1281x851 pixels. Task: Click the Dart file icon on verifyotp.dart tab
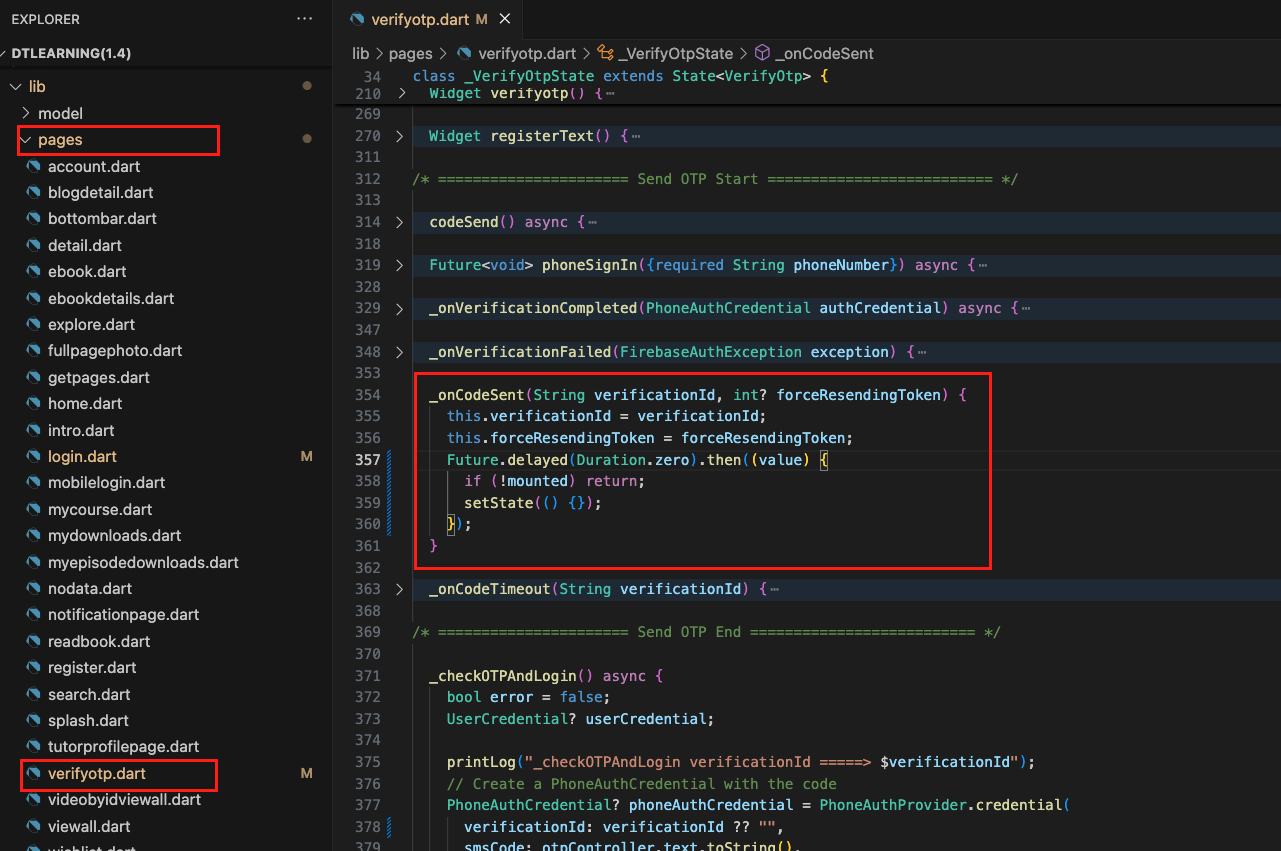coord(358,19)
